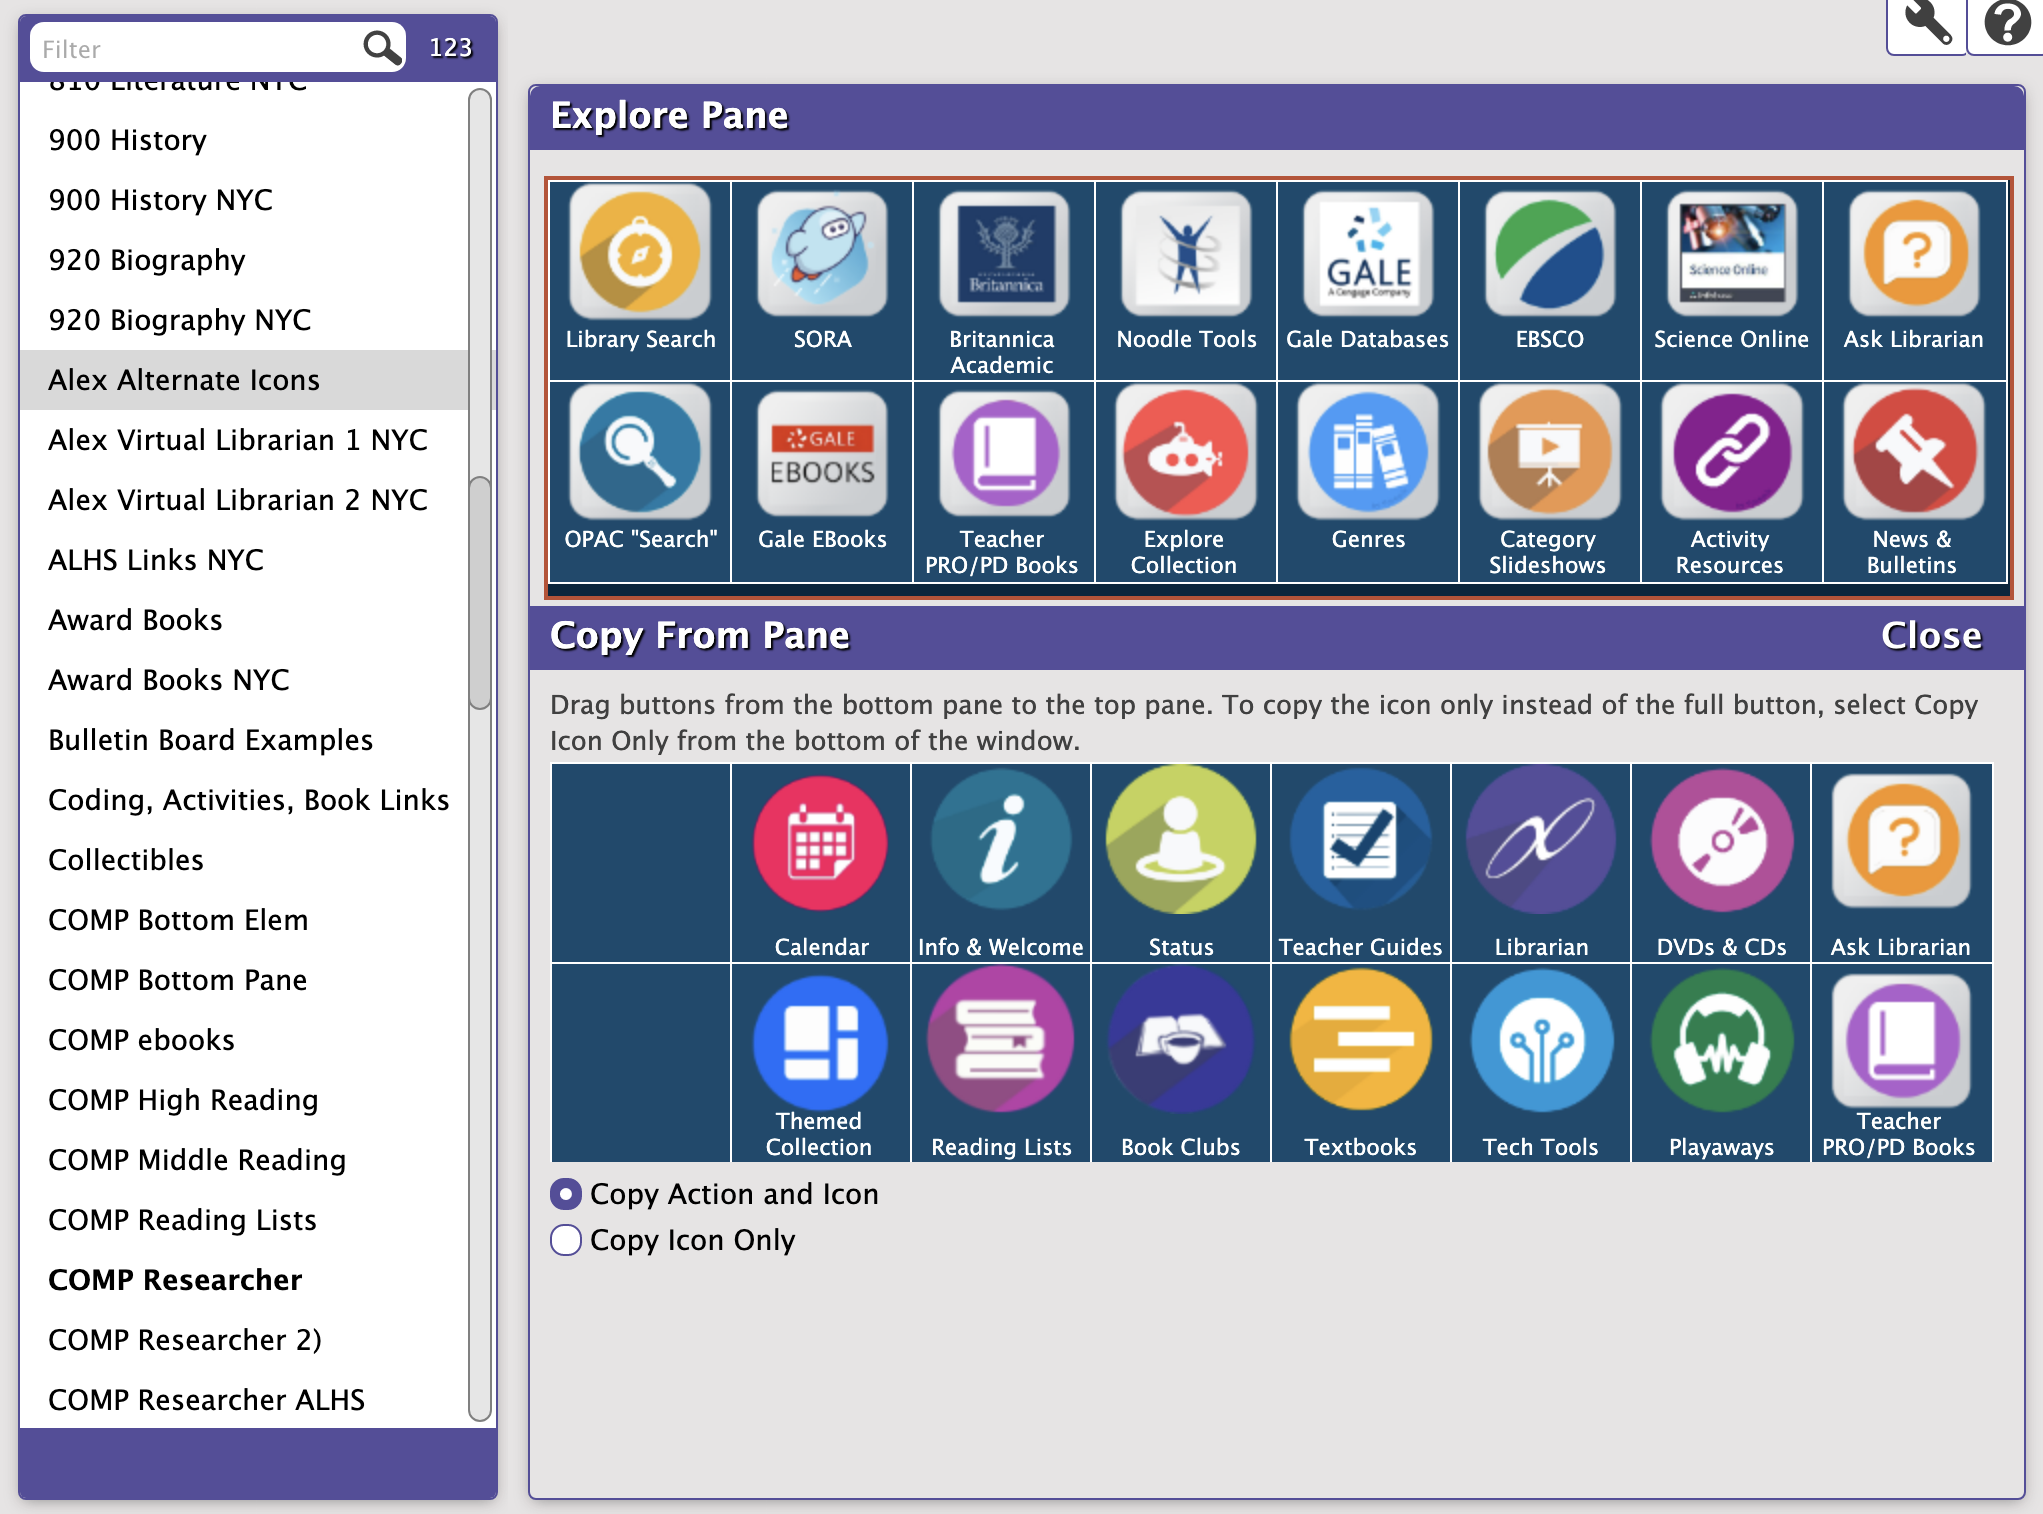Open Alex Virtual Librarian 2 NYC
Screen dimensions: 2043x1514
[244, 500]
